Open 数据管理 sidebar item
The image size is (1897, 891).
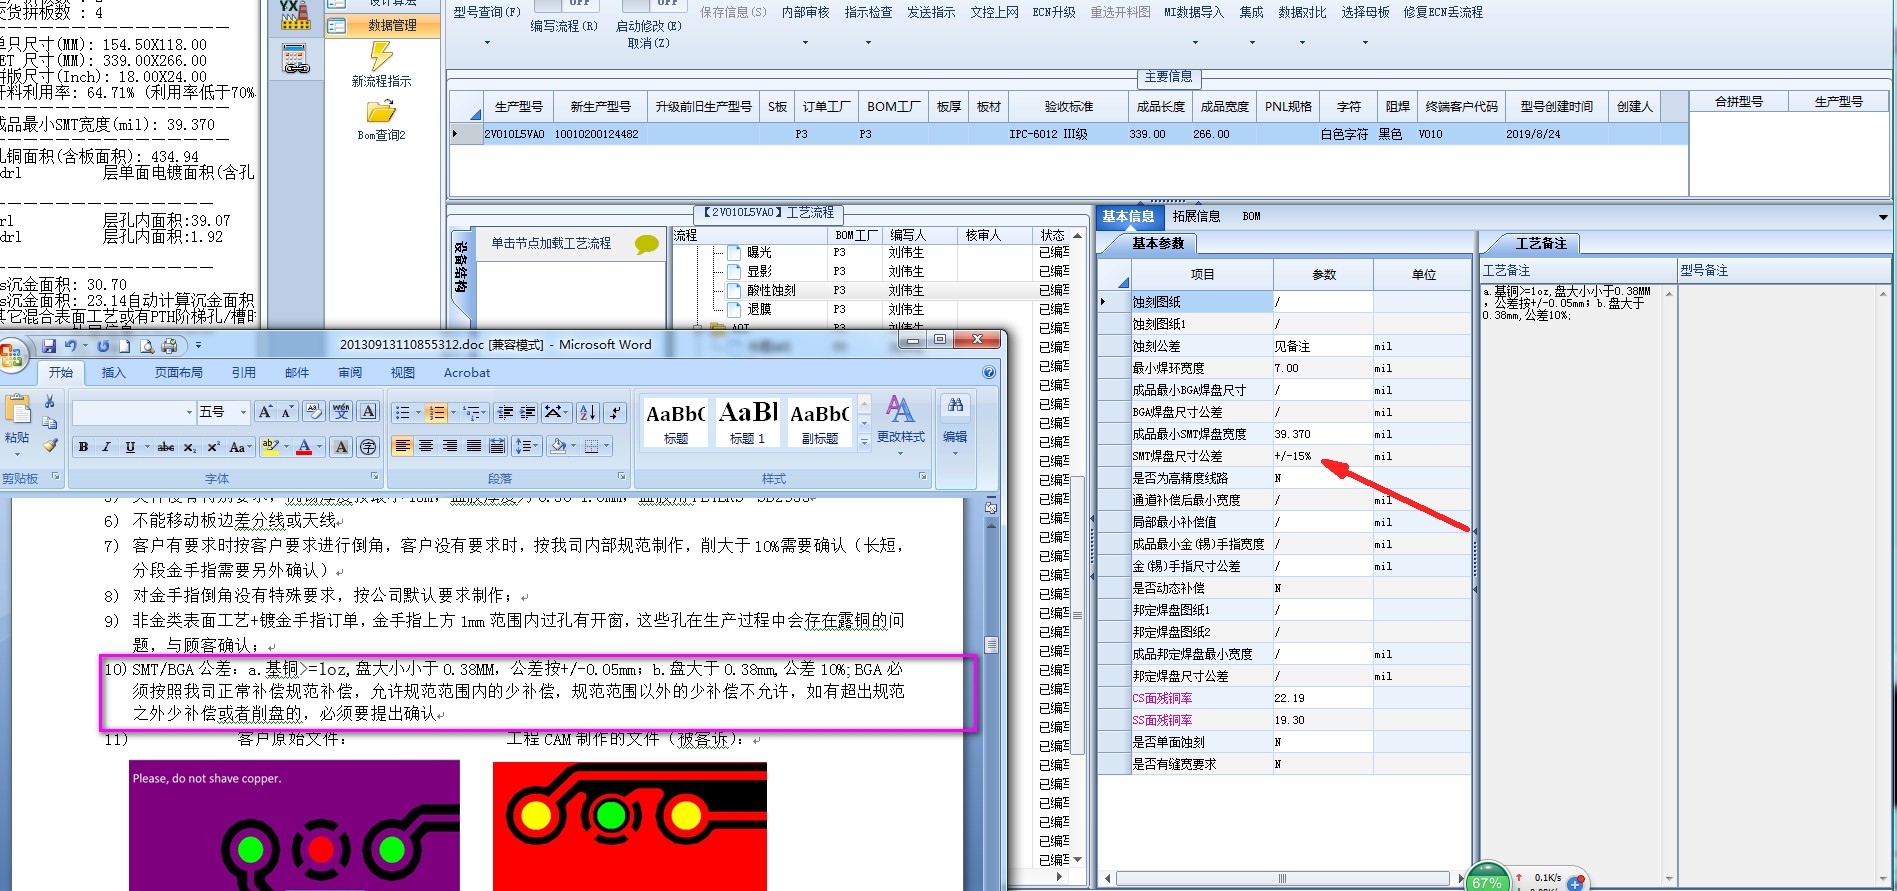pyautogui.click(x=383, y=25)
